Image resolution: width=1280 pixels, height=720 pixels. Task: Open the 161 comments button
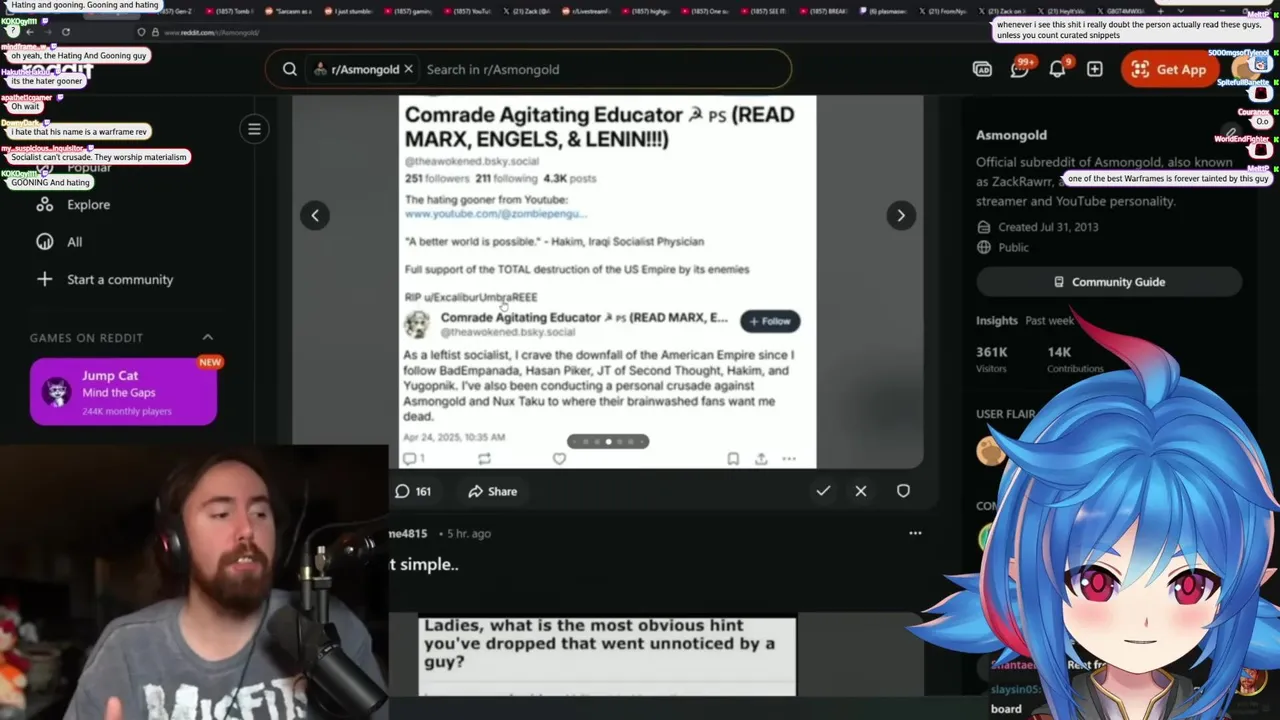(x=413, y=491)
